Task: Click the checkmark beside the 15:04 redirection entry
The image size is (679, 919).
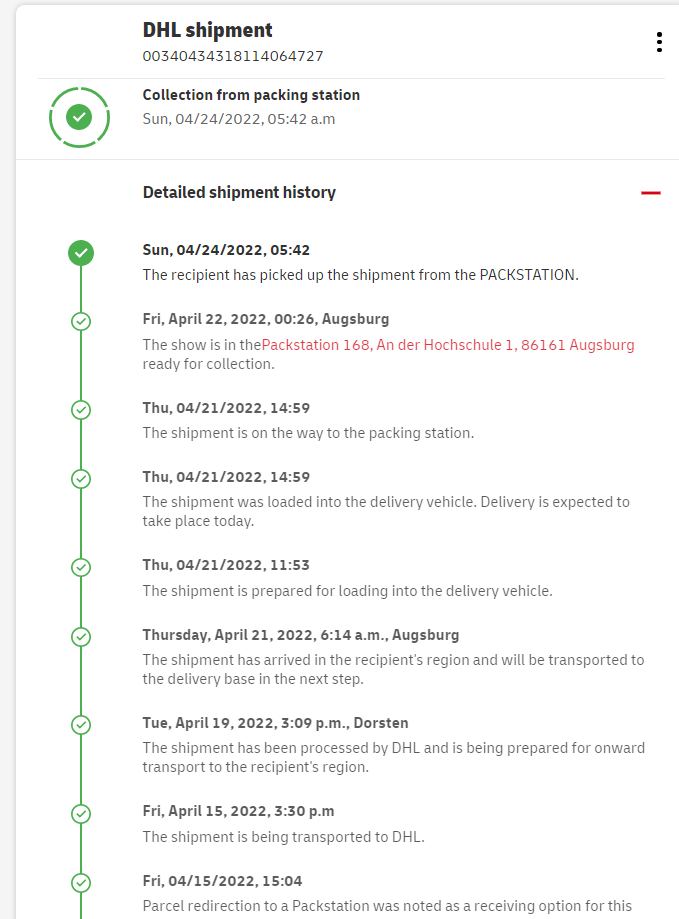Action: click(x=82, y=882)
